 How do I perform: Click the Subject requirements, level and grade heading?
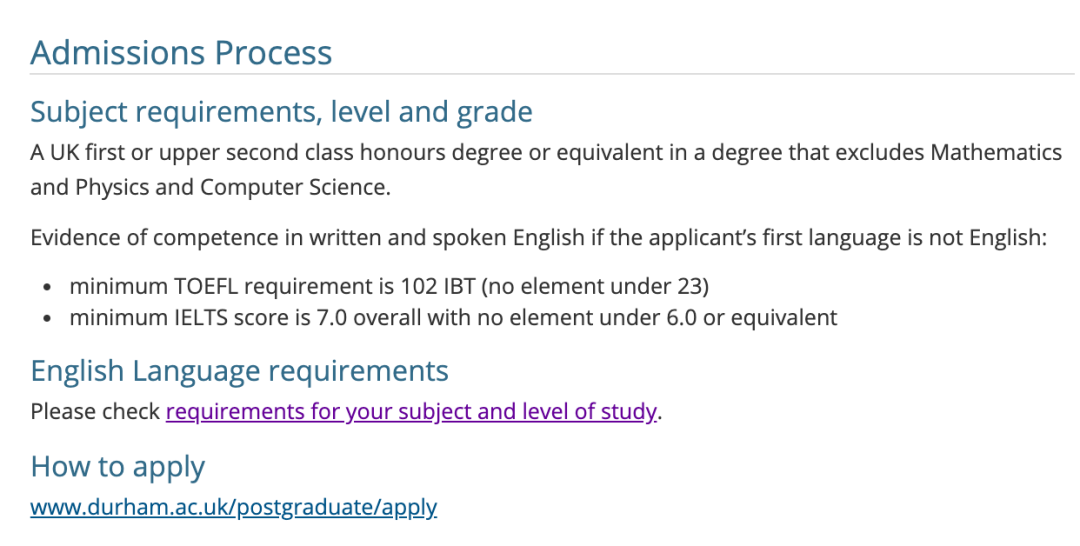pos(281,112)
